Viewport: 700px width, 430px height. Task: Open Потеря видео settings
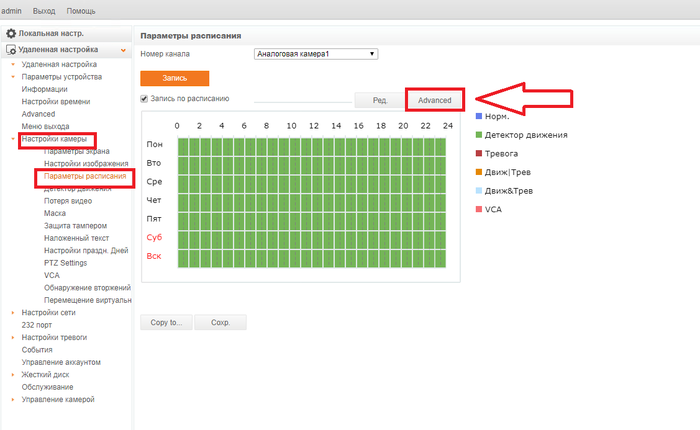coord(68,201)
